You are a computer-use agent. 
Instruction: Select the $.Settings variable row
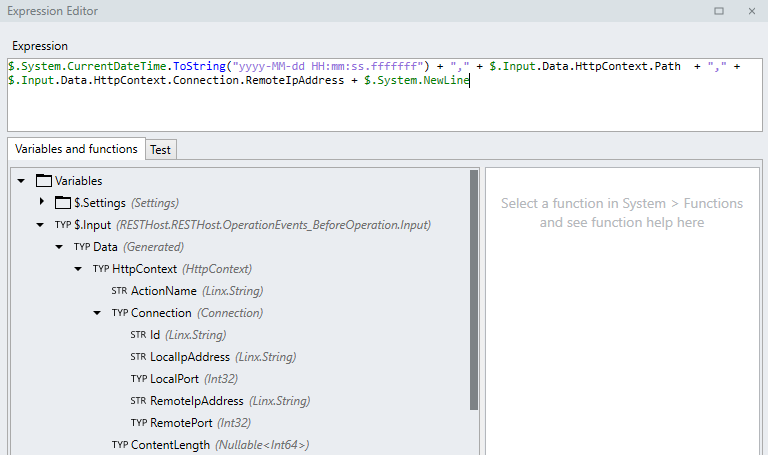[126, 203]
